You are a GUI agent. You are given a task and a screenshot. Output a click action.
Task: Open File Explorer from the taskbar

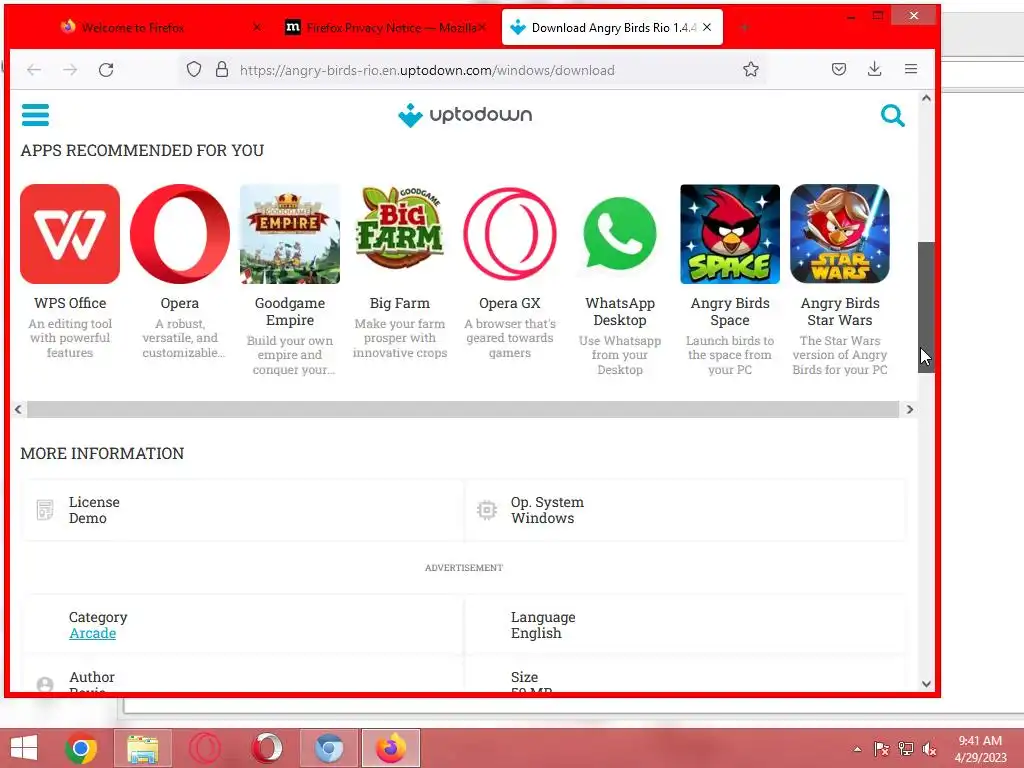tap(143, 748)
